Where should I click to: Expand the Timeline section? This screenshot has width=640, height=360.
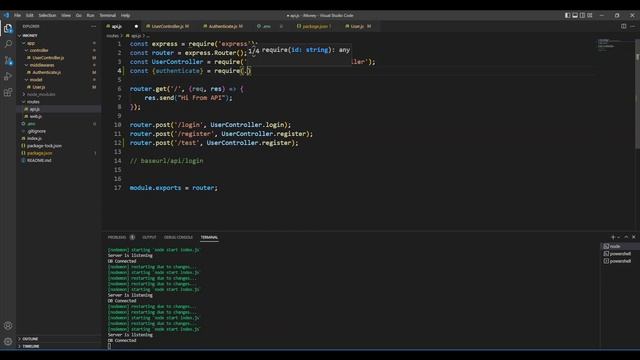(31, 346)
